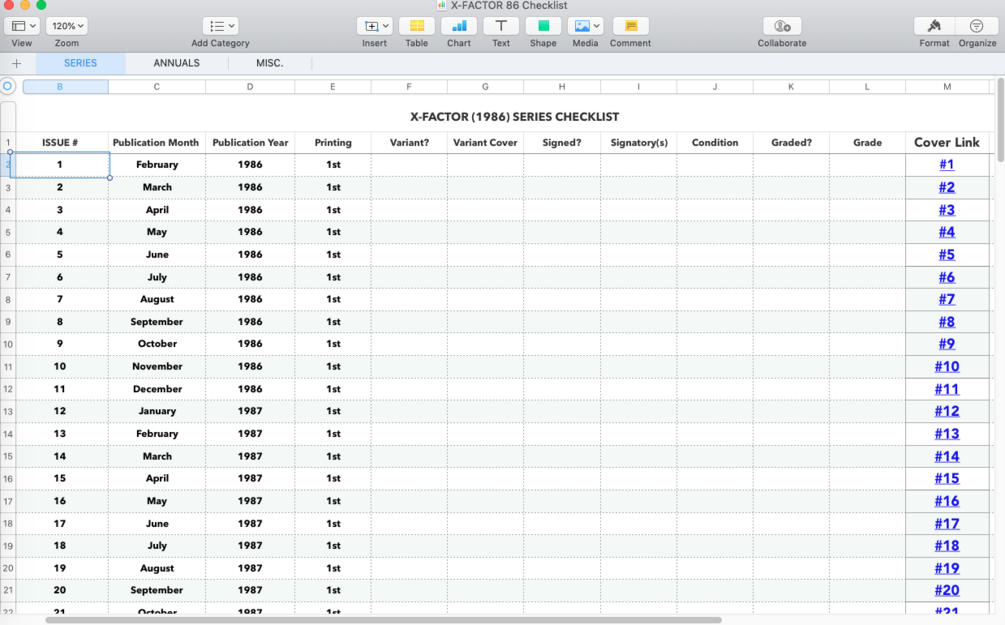Select the 'November' month cell
The width and height of the screenshot is (1005, 625).
click(x=156, y=367)
